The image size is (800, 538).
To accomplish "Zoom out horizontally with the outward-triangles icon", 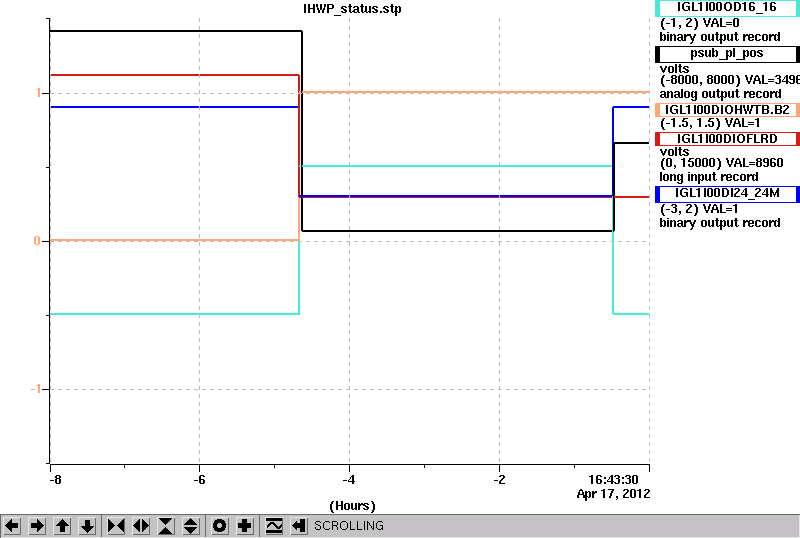I will [x=141, y=526].
